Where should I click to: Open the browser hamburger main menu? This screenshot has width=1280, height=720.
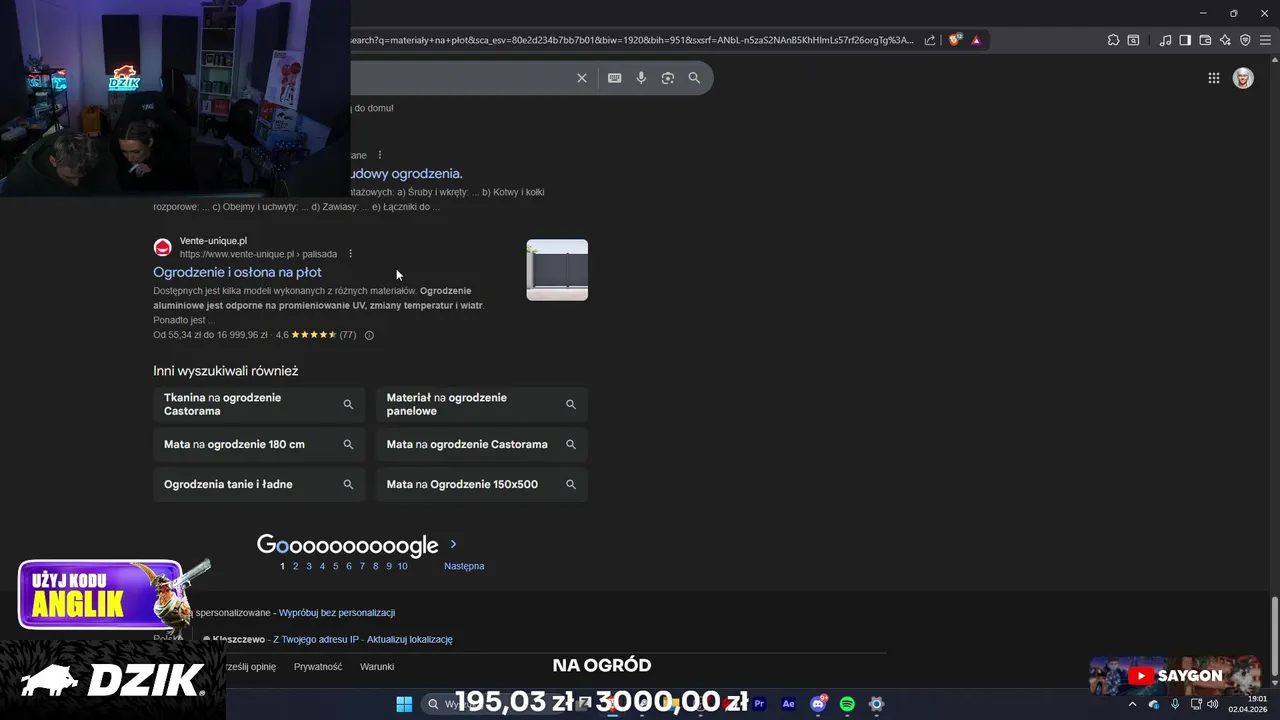[x=1265, y=40]
